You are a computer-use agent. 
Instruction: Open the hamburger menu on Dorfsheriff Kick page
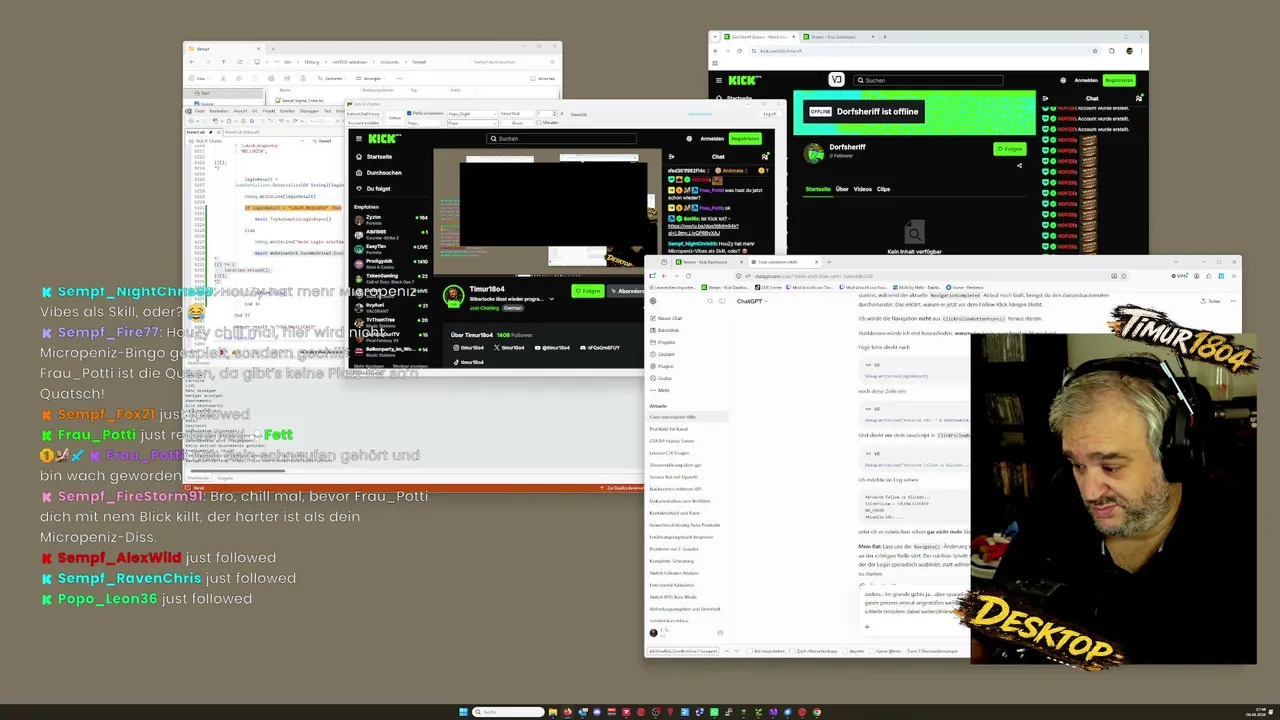coord(718,80)
